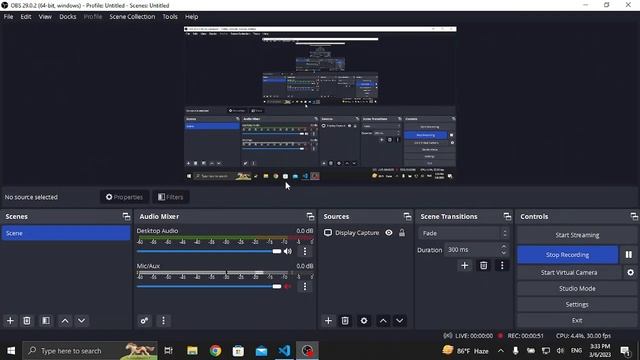Add a new scene with plus icon
640x360 pixels.
click(10, 321)
